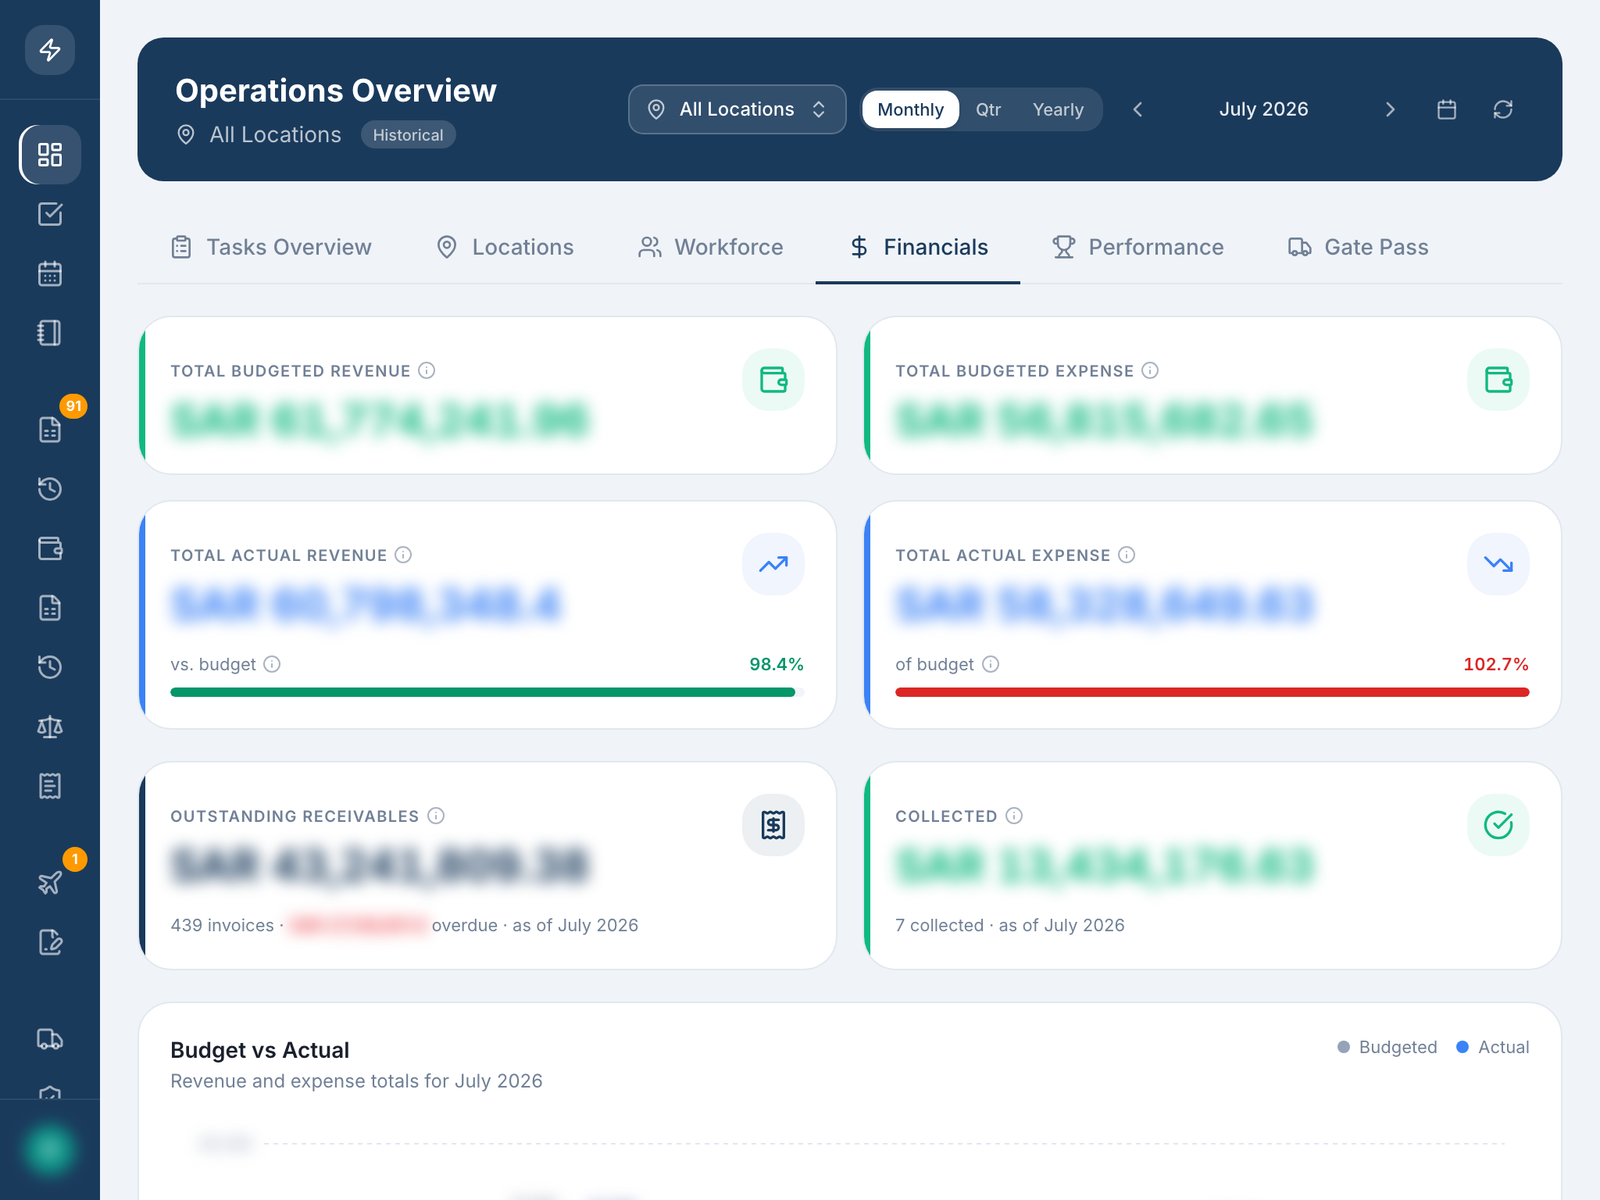Open the Financials tab
Viewport: 1600px width, 1200px height.
(918, 247)
